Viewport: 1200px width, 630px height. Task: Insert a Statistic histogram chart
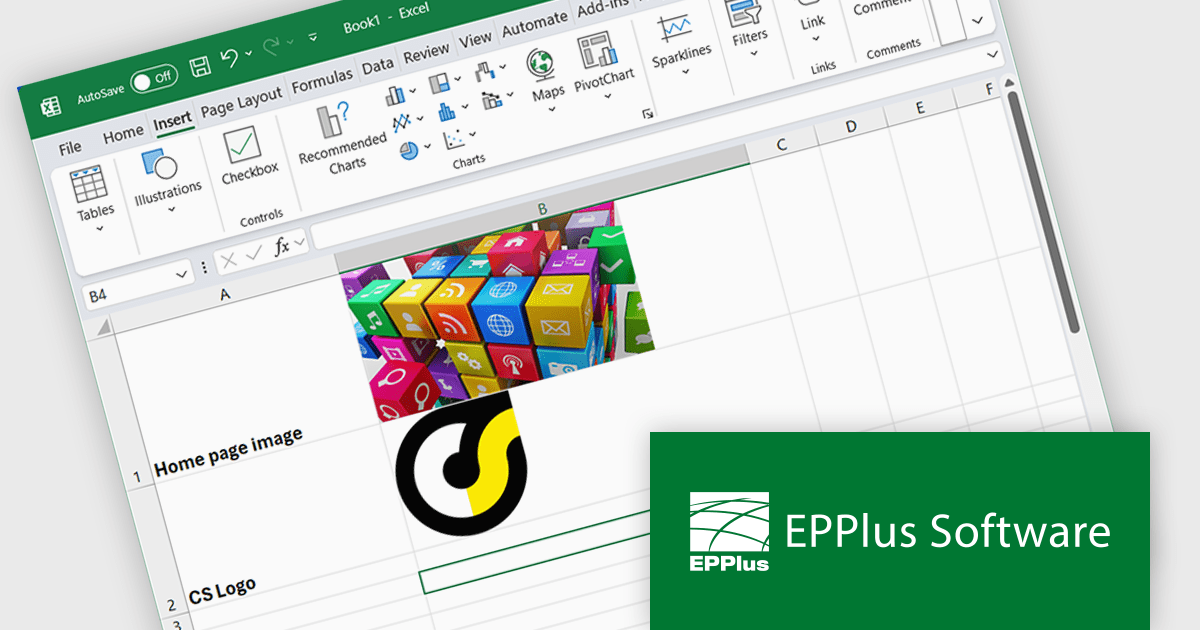click(447, 110)
